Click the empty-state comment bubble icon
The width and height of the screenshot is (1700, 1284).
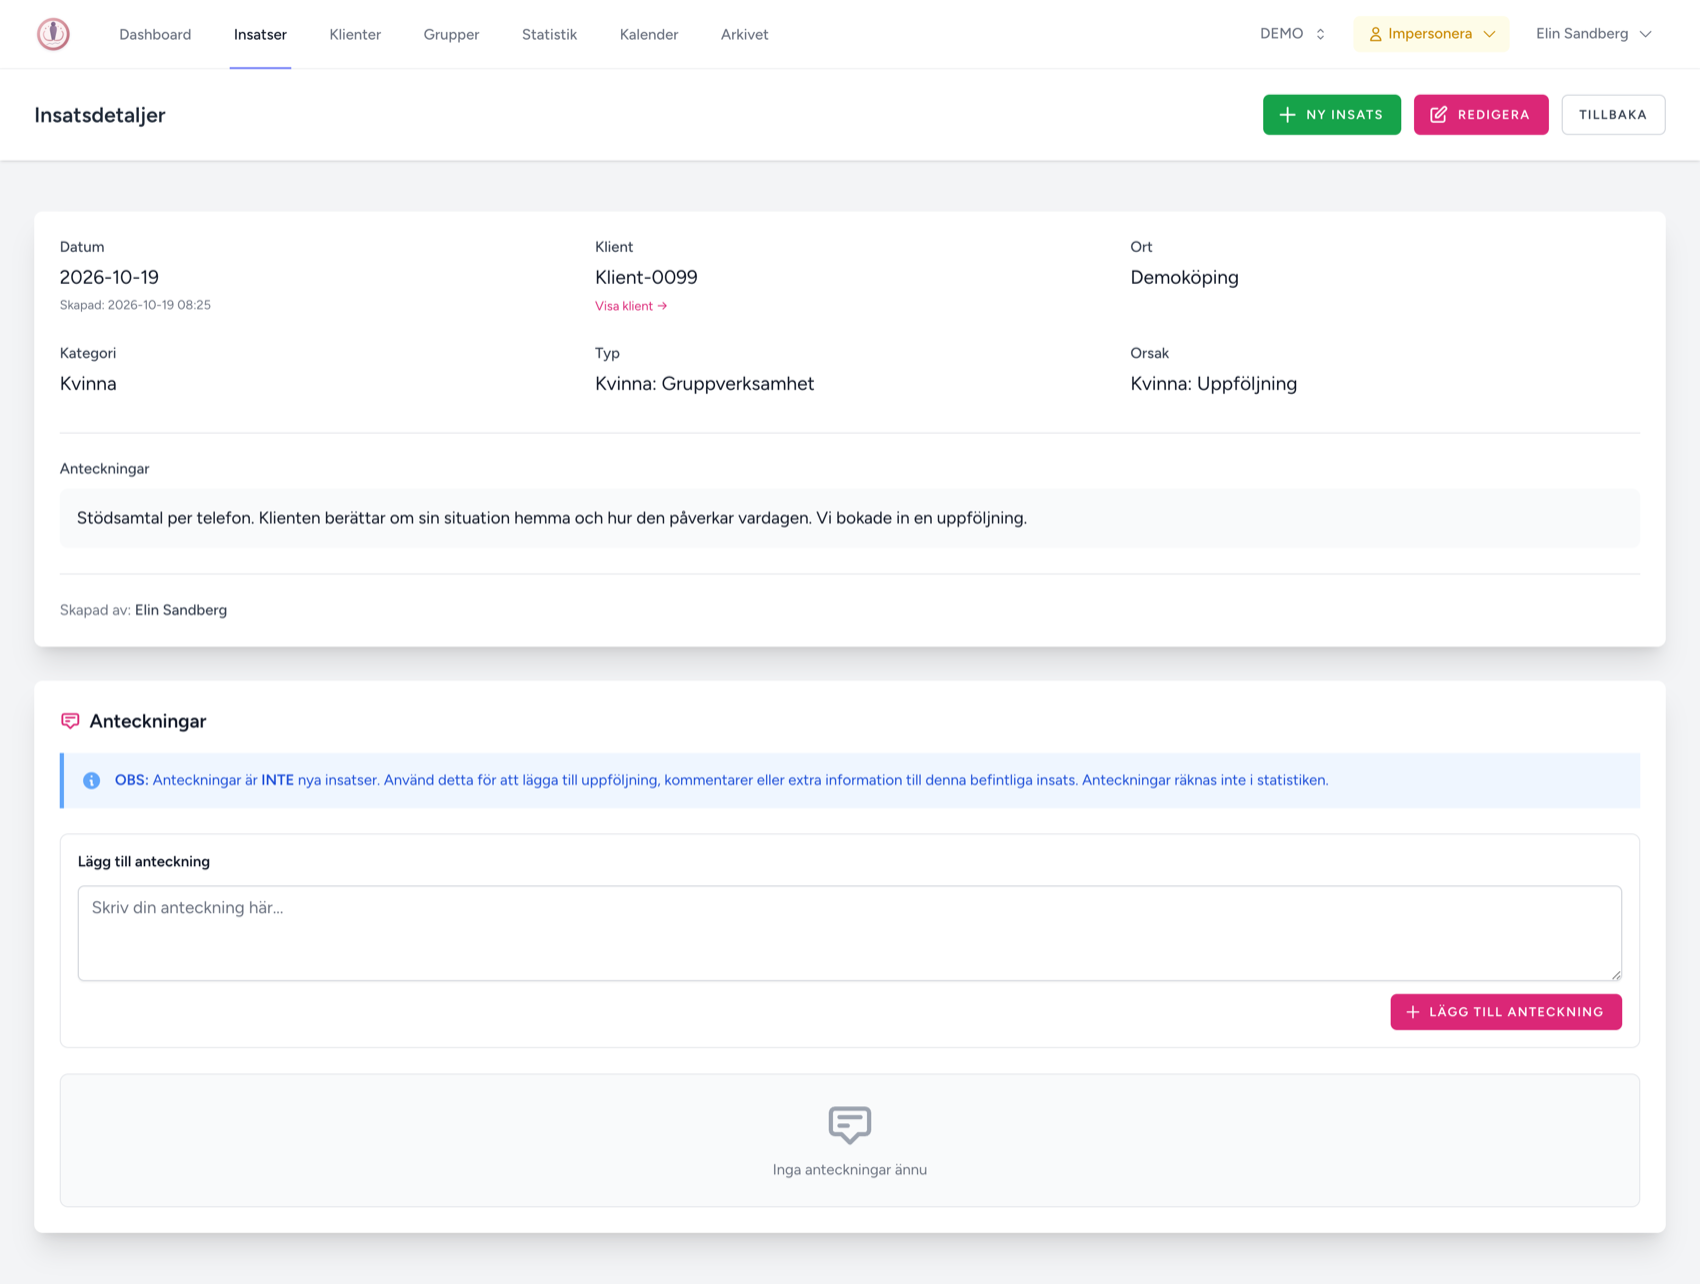pos(850,1125)
